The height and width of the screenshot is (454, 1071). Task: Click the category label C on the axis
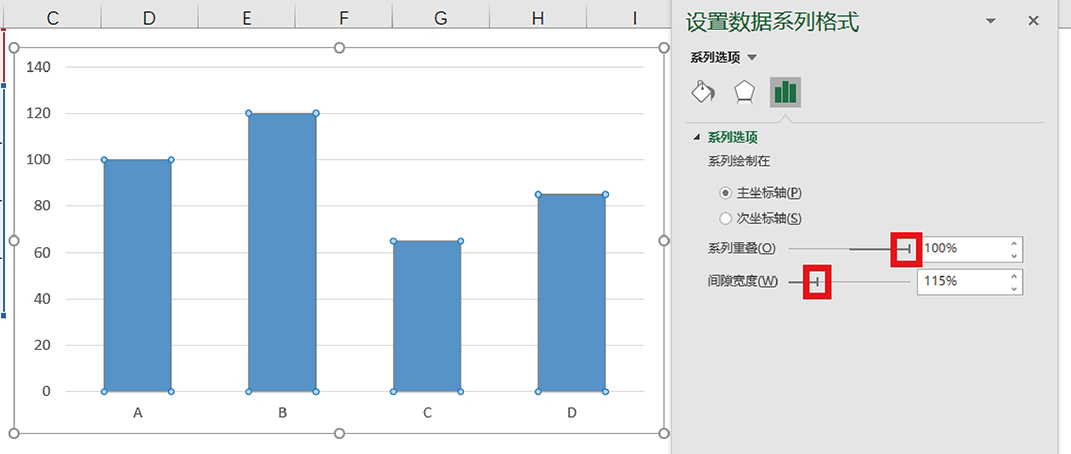pyautogui.click(x=427, y=413)
